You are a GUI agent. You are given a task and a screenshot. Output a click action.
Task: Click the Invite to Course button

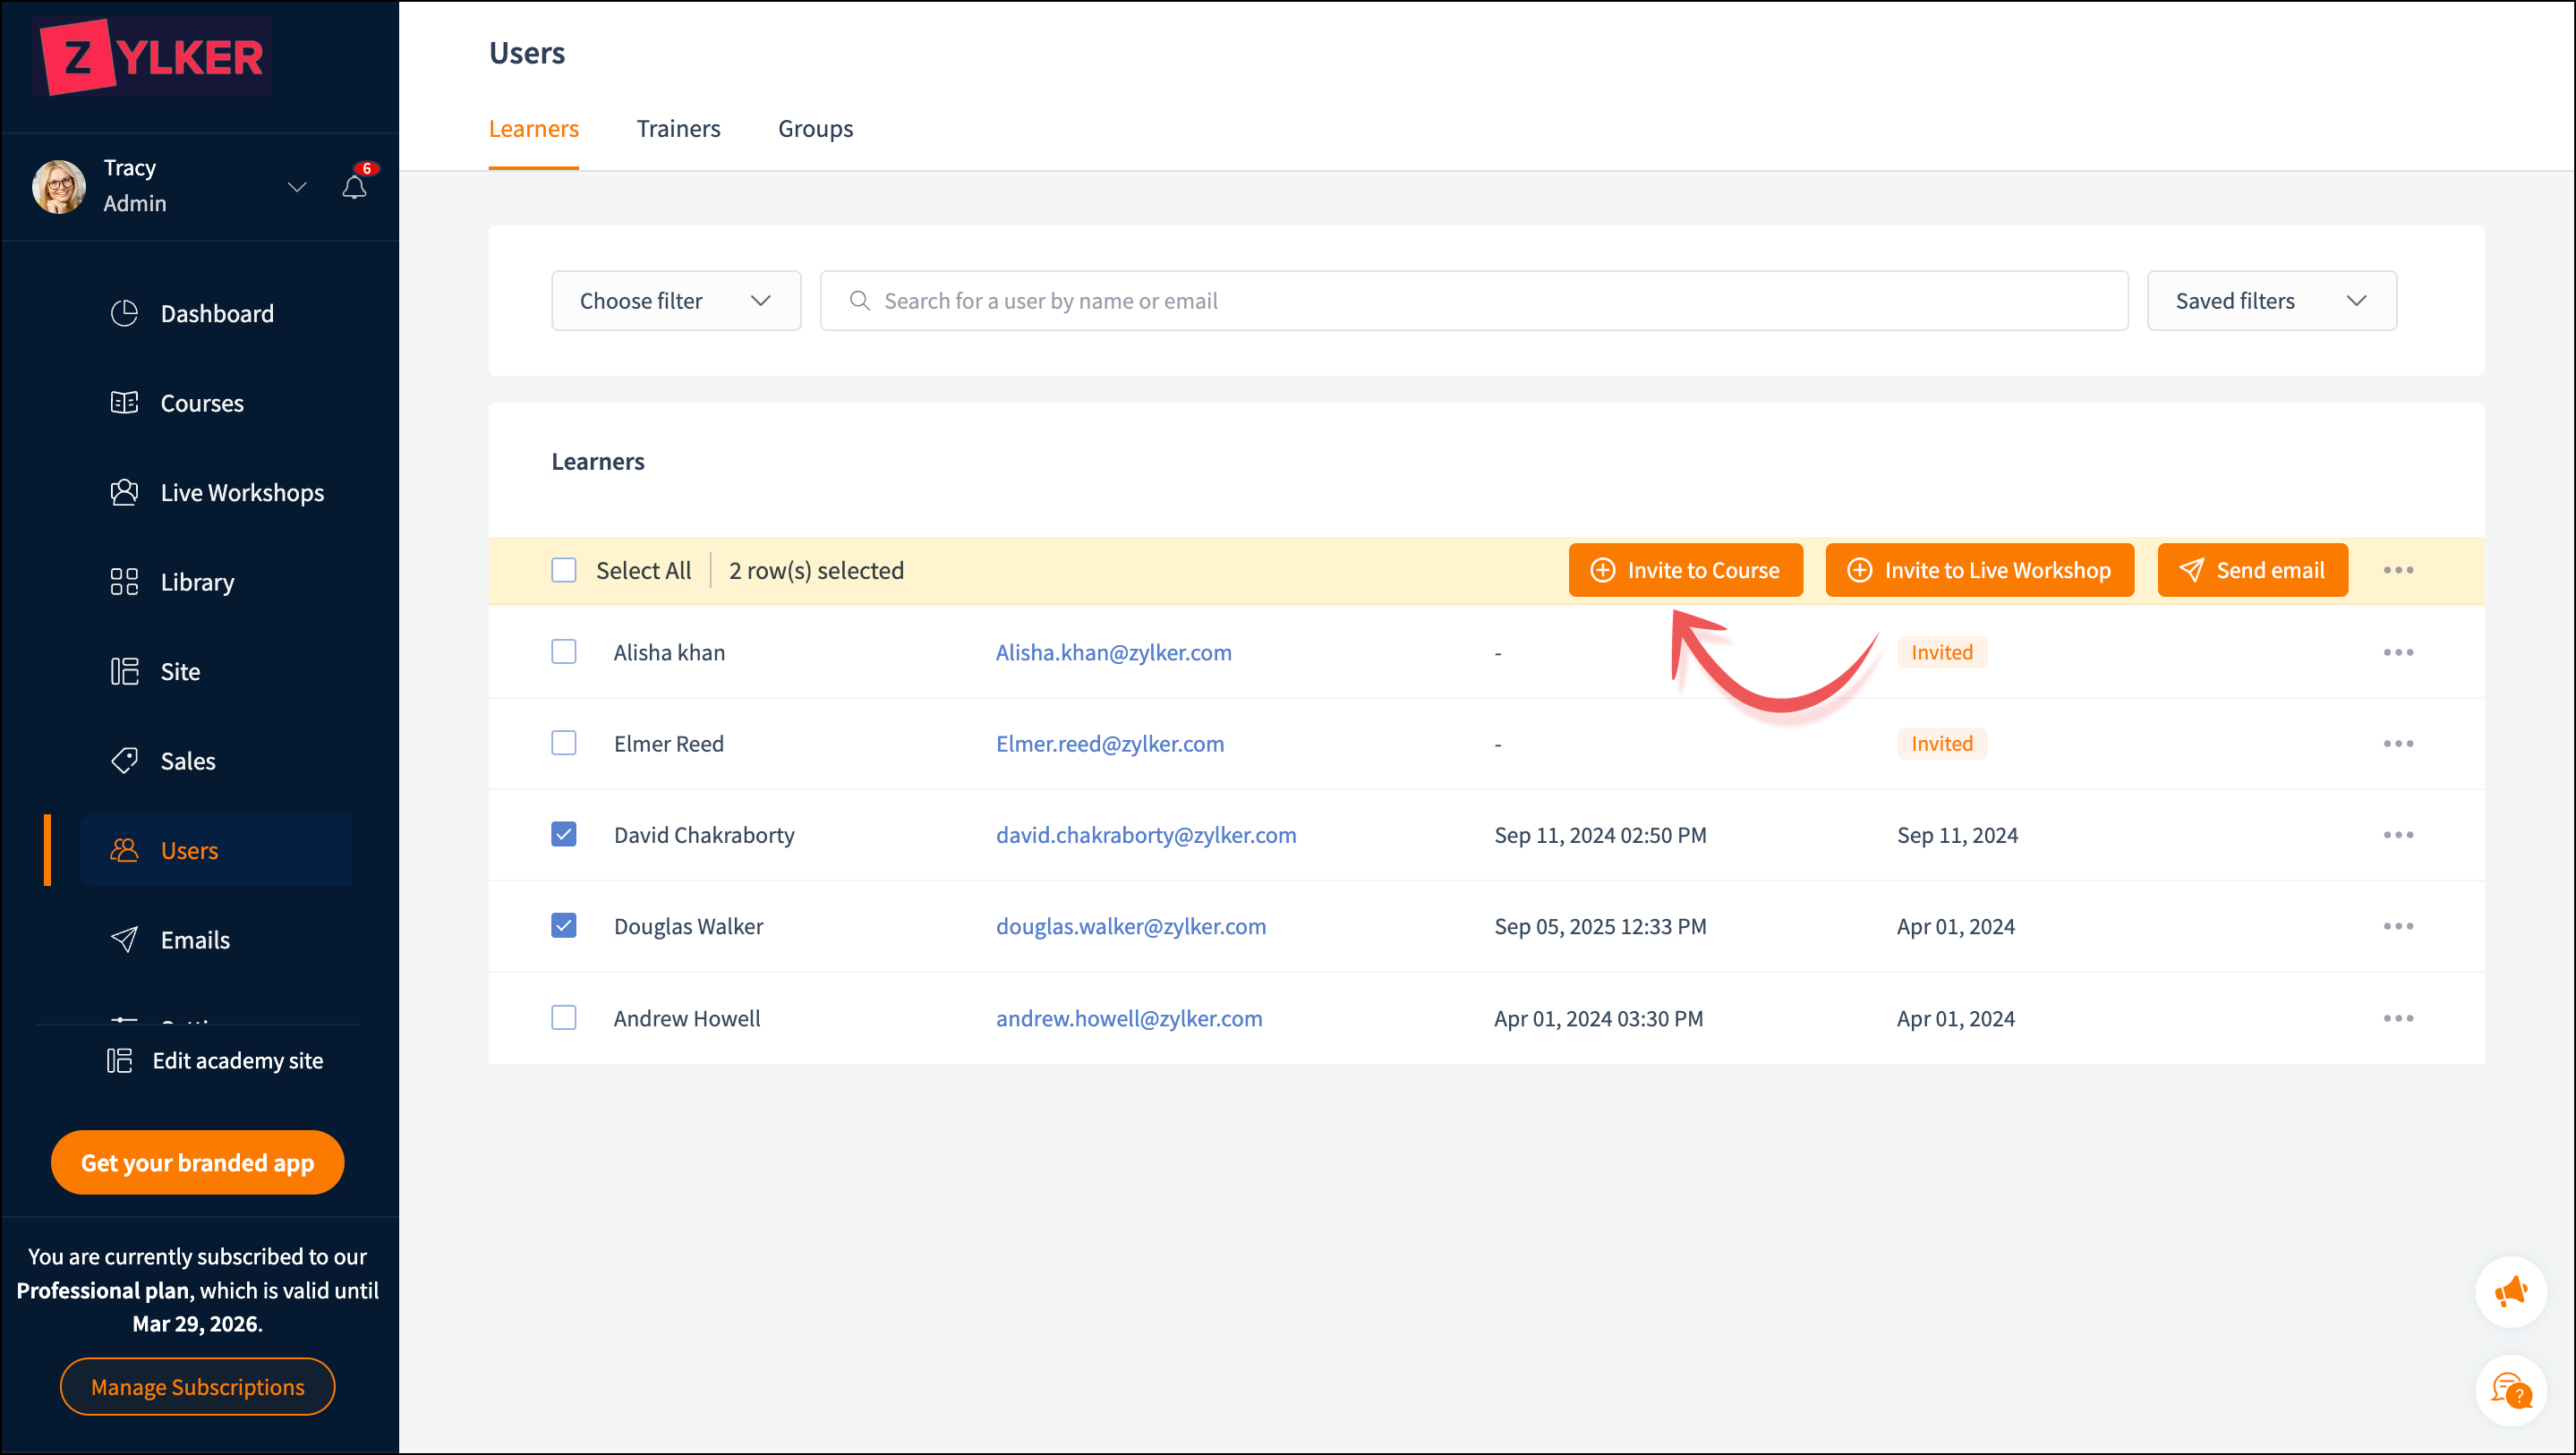(1685, 570)
